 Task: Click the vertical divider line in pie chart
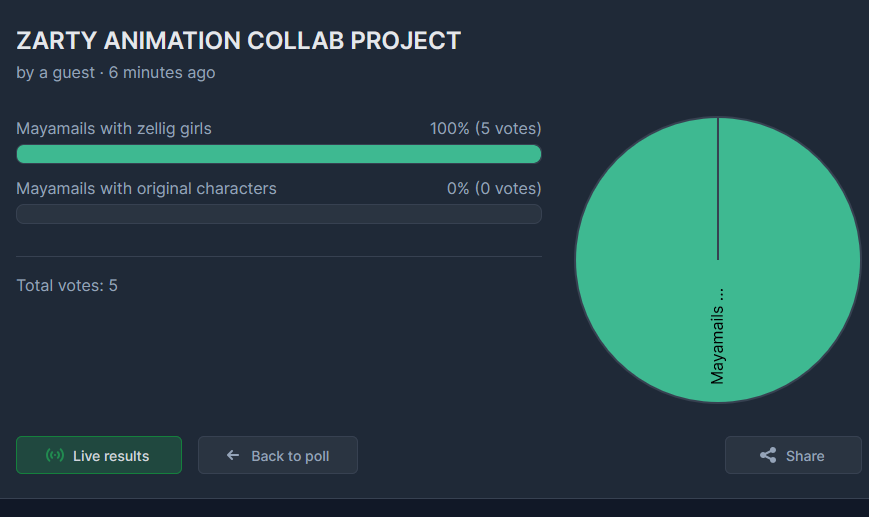(x=718, y=188)
